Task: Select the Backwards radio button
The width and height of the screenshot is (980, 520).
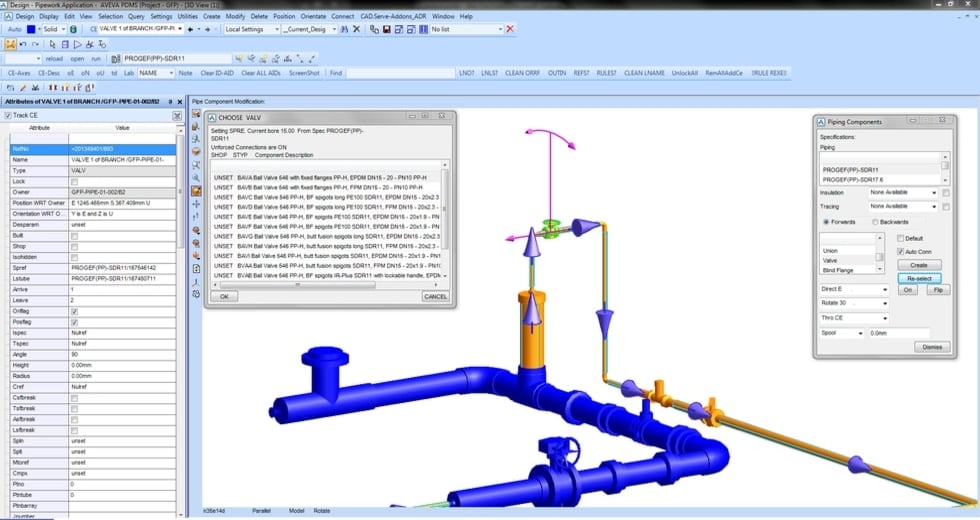Action: [x=876, y=221]
